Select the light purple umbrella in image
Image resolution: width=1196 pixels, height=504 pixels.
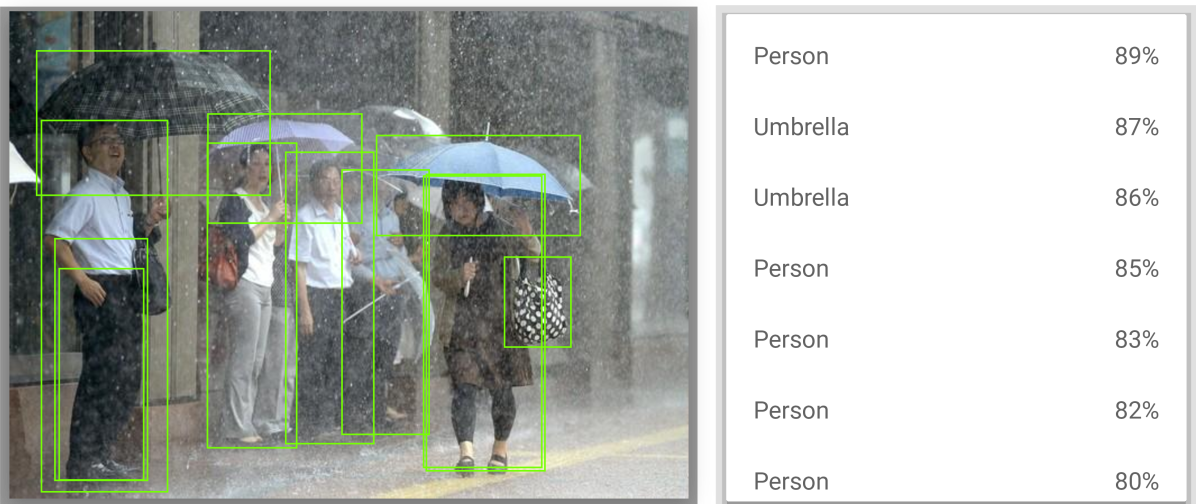tap(287, 133)
